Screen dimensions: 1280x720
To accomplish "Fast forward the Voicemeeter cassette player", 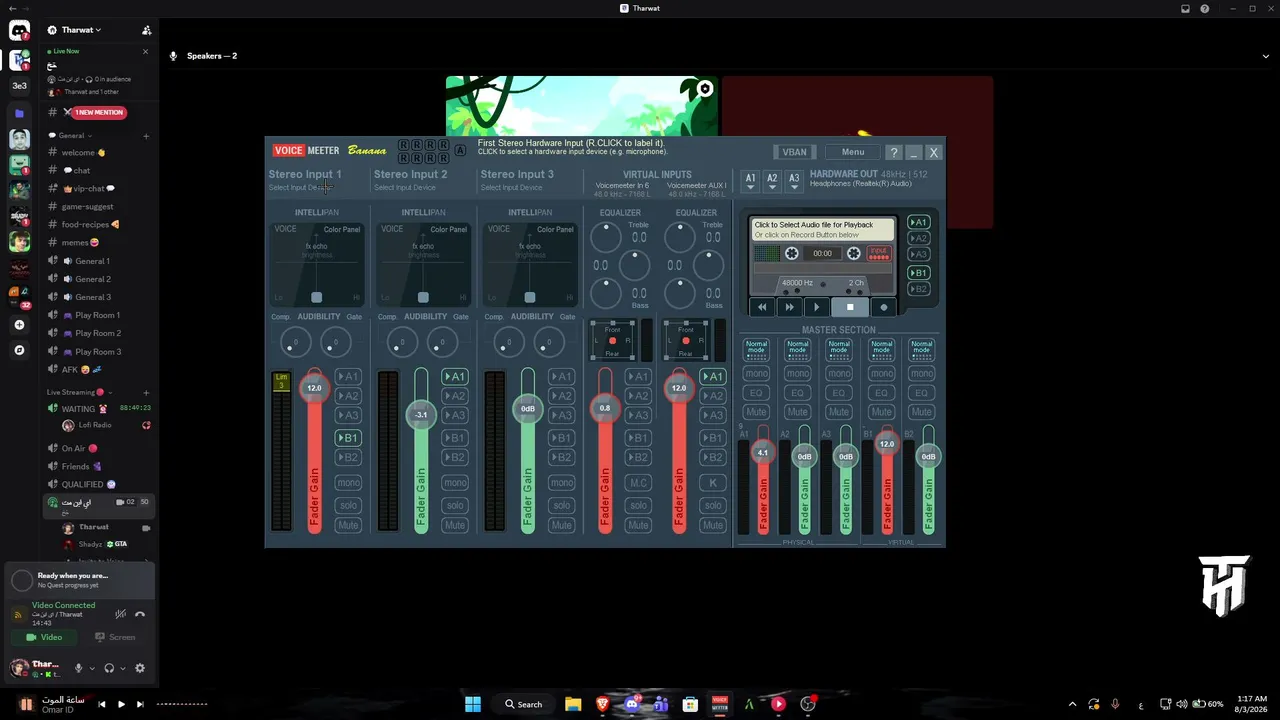I will pos(789,307).
